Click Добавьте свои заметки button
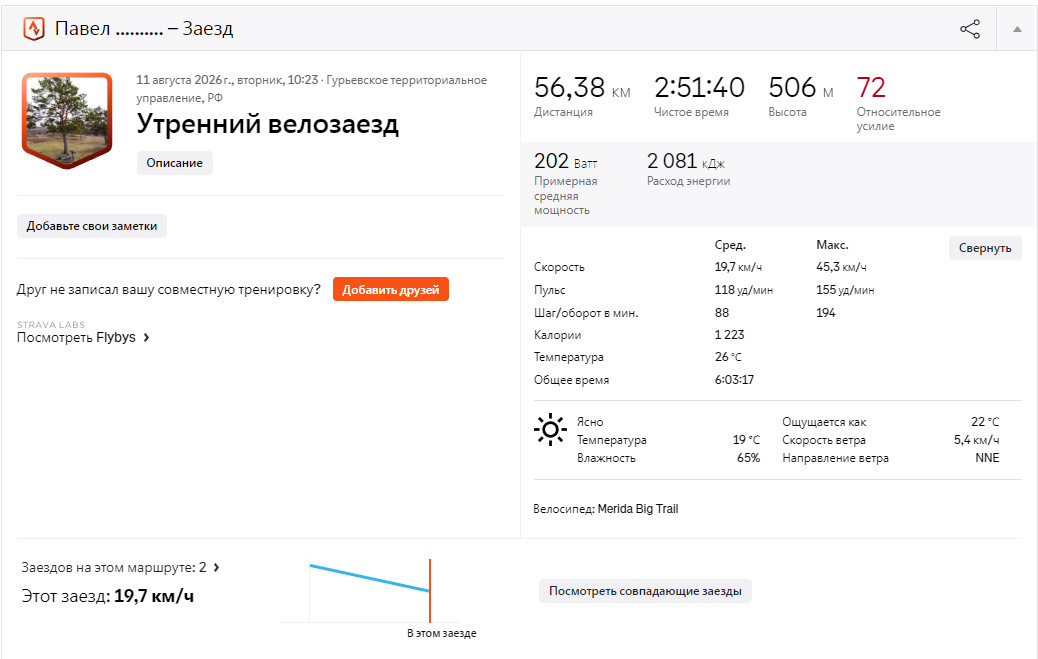 (92, 226)
